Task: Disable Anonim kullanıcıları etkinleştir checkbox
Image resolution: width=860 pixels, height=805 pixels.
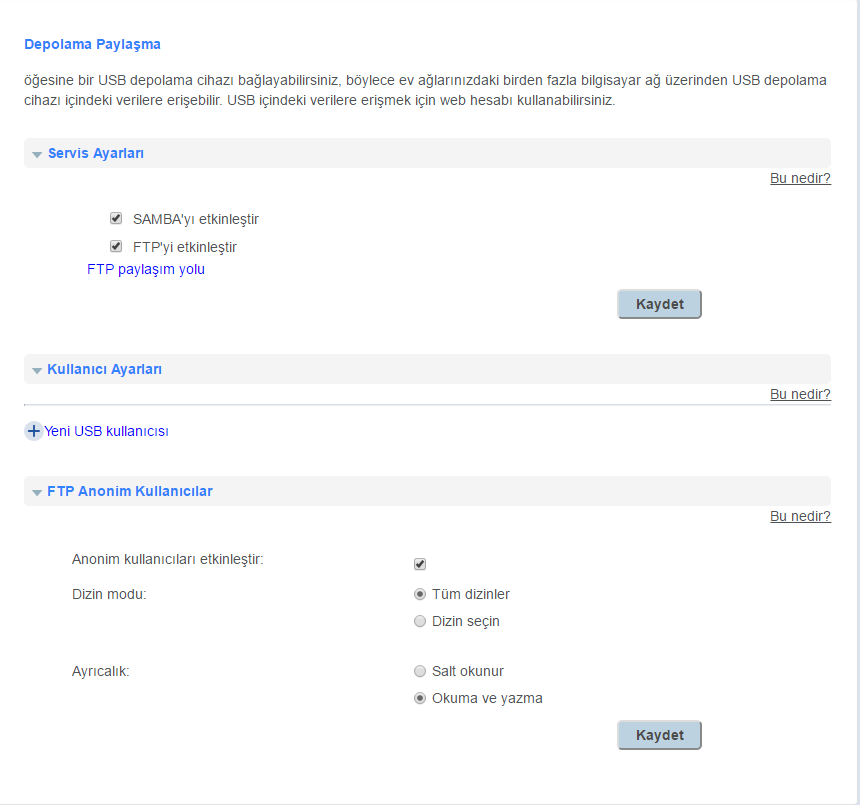Action: (420, 564)
